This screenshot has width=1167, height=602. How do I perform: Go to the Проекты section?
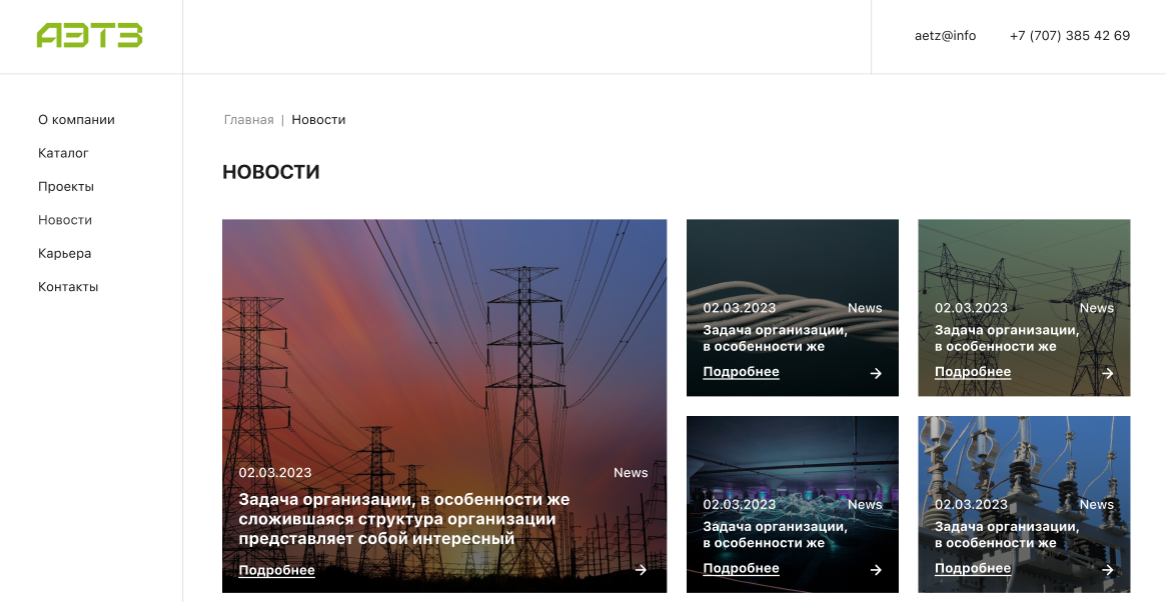tap(66, 187)
